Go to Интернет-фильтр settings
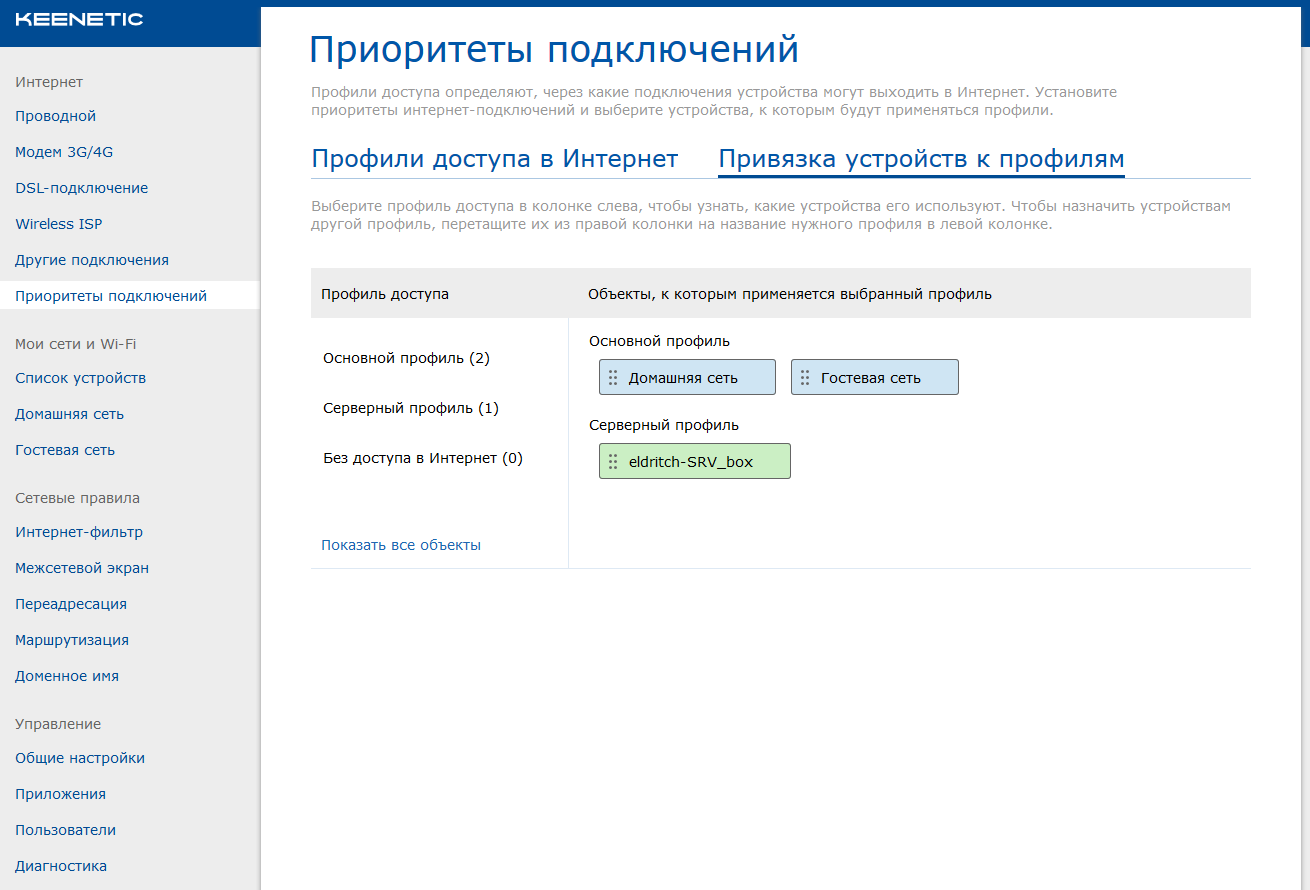1310x890 pixels. (x=79, y=532)
